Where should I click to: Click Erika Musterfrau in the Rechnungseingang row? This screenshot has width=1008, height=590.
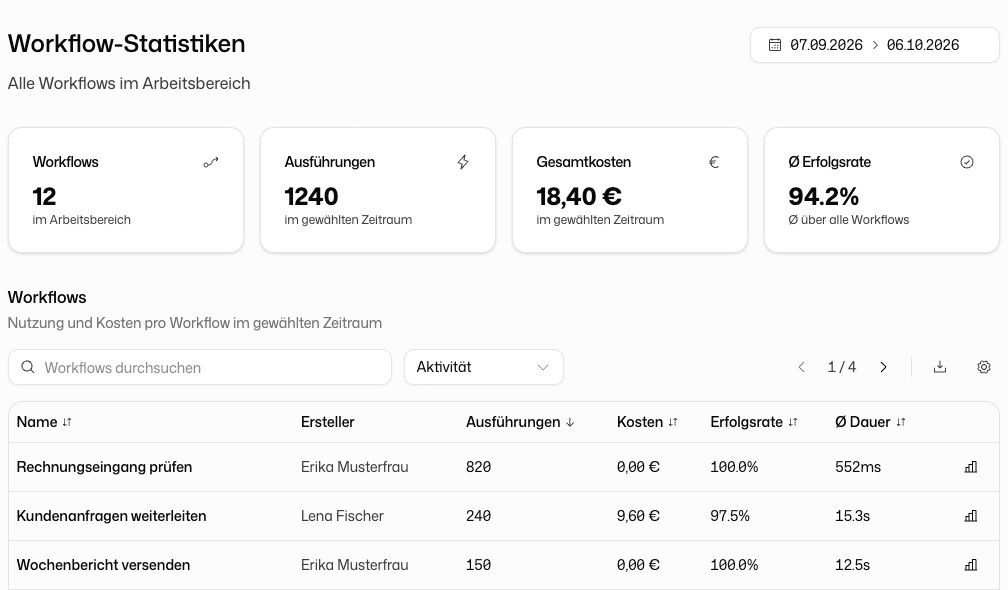point(354,467)
